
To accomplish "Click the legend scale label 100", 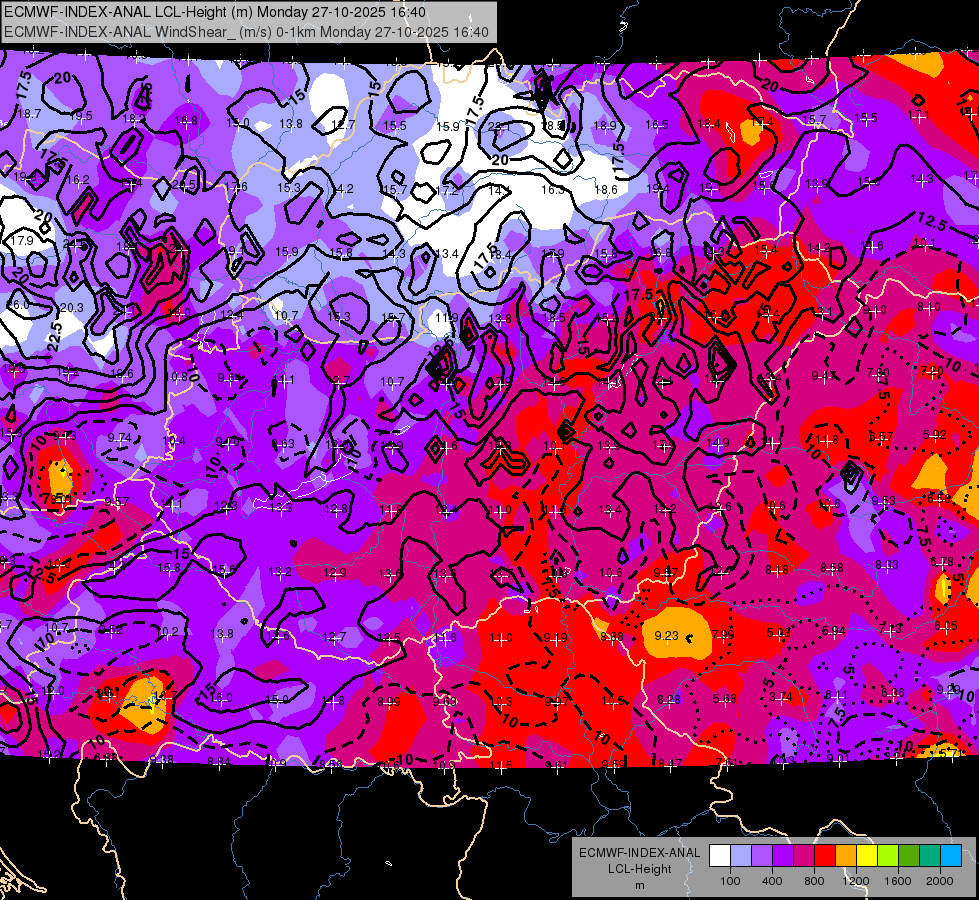I will pos(730,881).
